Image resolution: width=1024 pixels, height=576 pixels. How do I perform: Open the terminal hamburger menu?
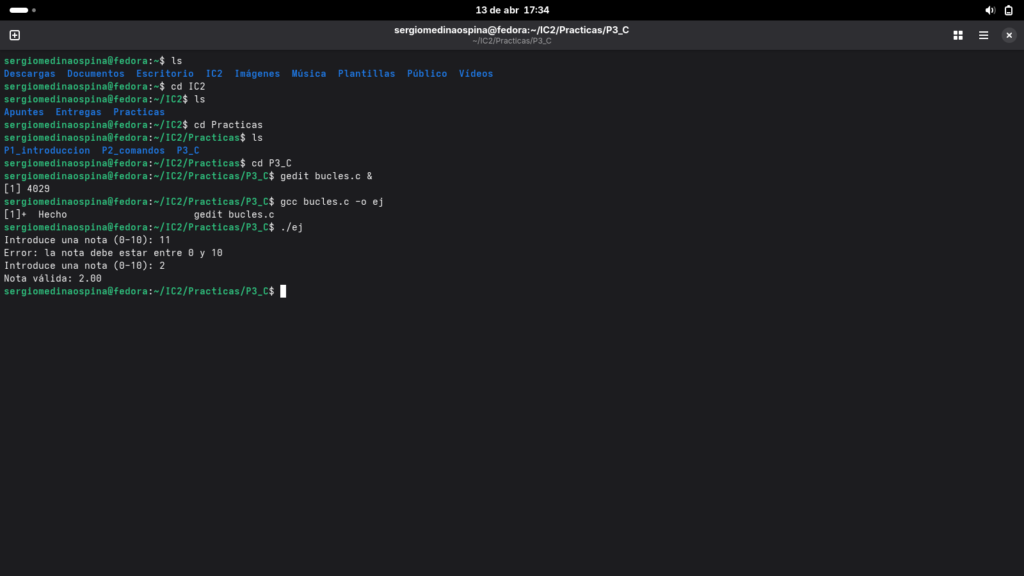(x=983, y=35)
